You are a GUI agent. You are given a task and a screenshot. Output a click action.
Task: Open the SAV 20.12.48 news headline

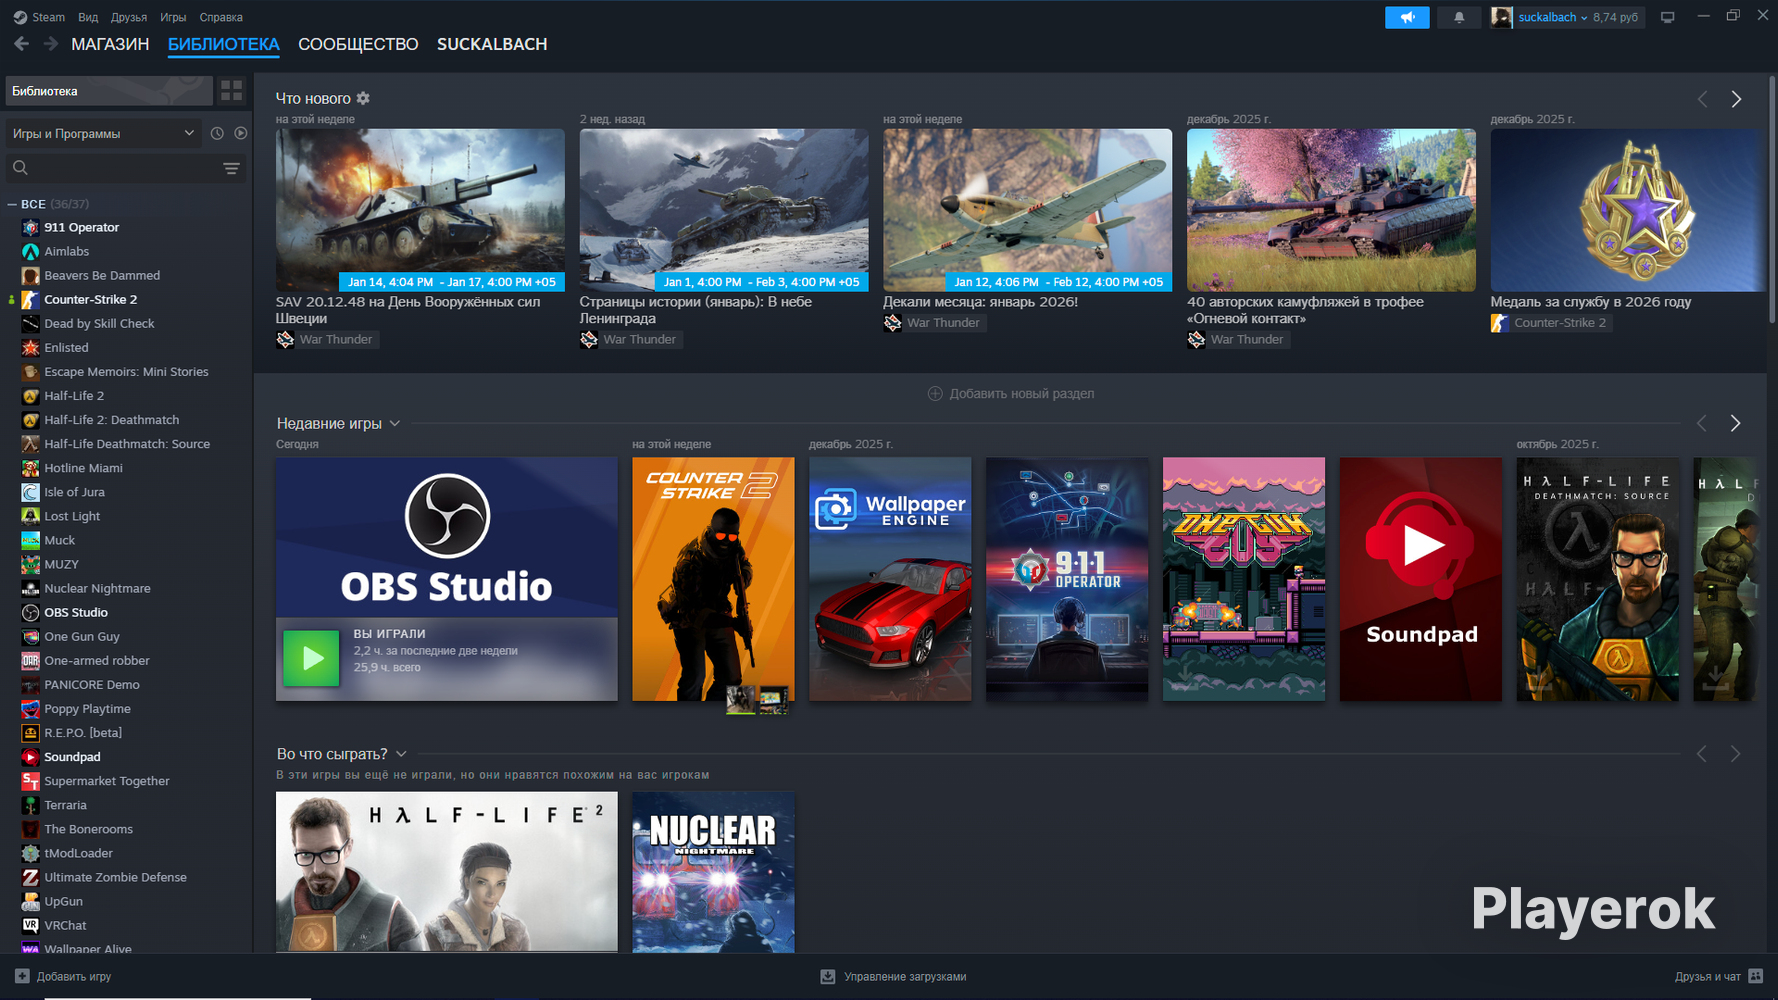click(408, 310)
